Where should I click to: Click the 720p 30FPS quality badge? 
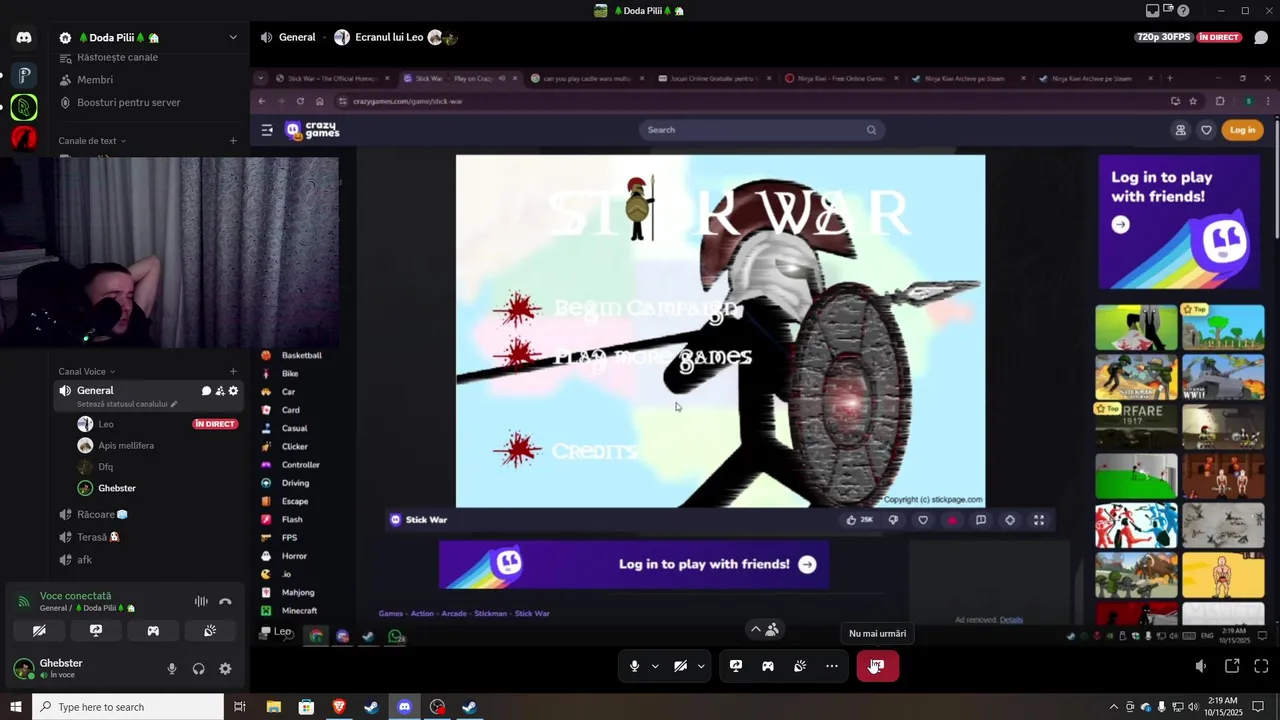(1162, 37)
